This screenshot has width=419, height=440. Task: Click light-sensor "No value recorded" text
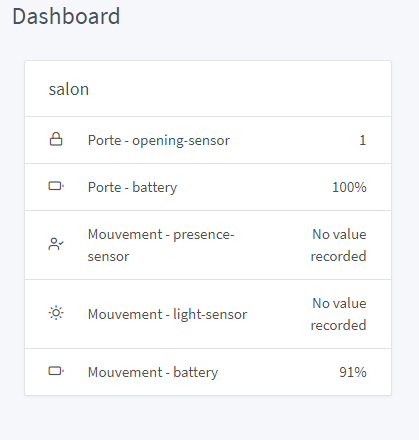(339, 314)
